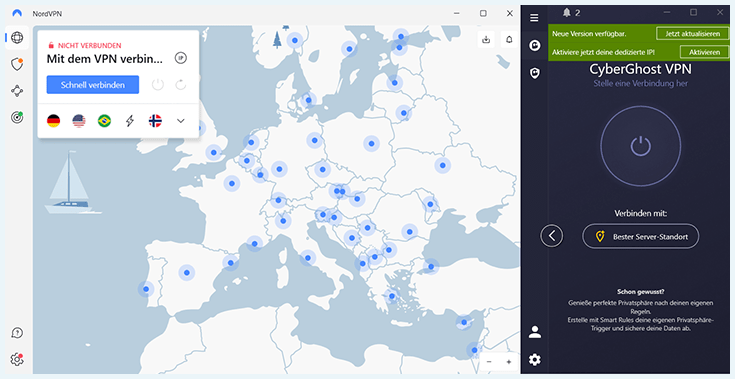Select the Israel server marker on the map
Viewport: 735px width, 379px height.
474,349
